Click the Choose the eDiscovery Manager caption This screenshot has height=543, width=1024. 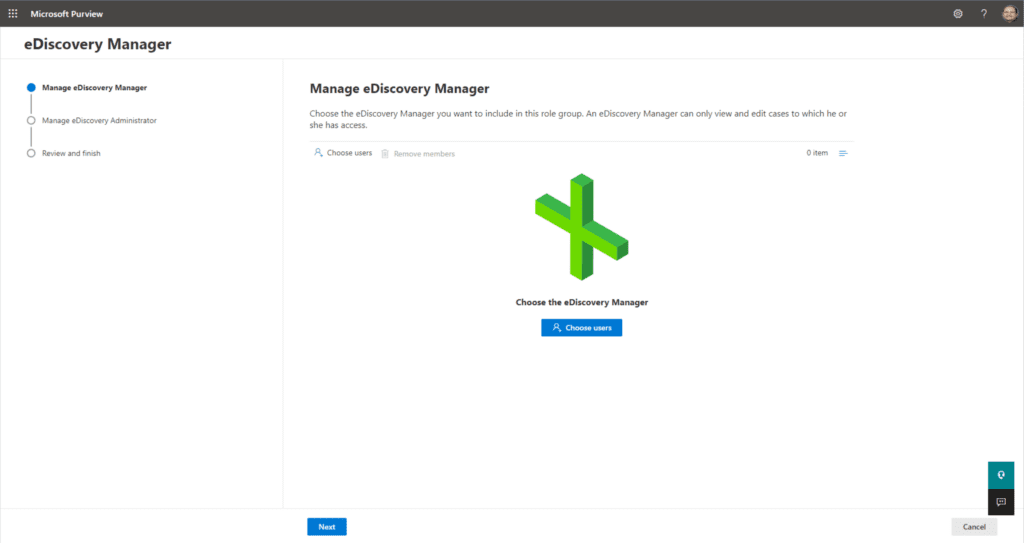(582, 302)
